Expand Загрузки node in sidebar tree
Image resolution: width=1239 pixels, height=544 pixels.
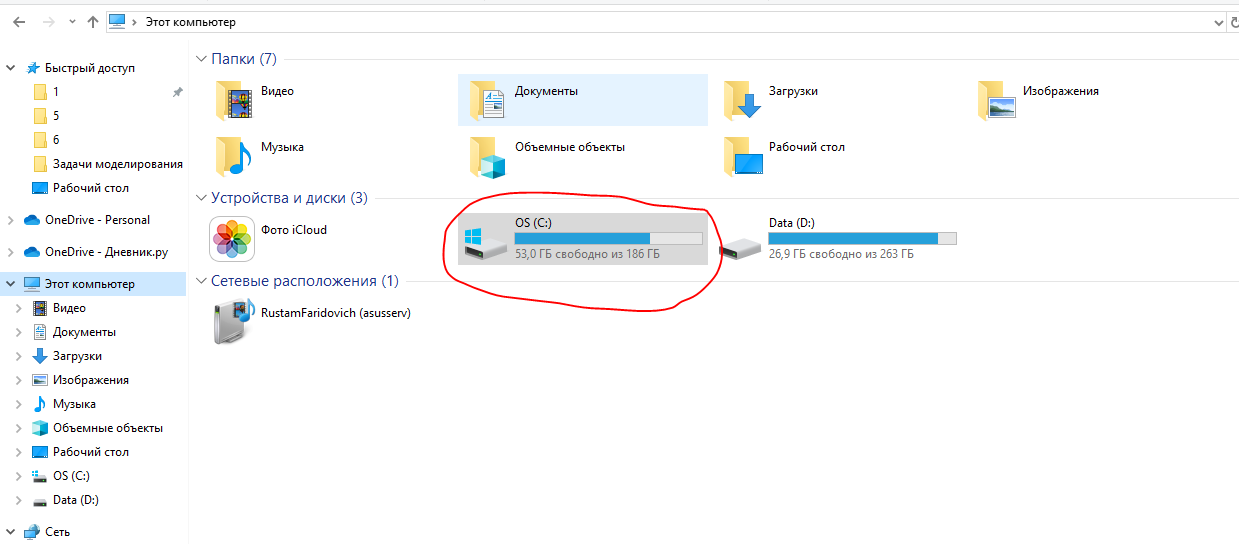(18, 356)
